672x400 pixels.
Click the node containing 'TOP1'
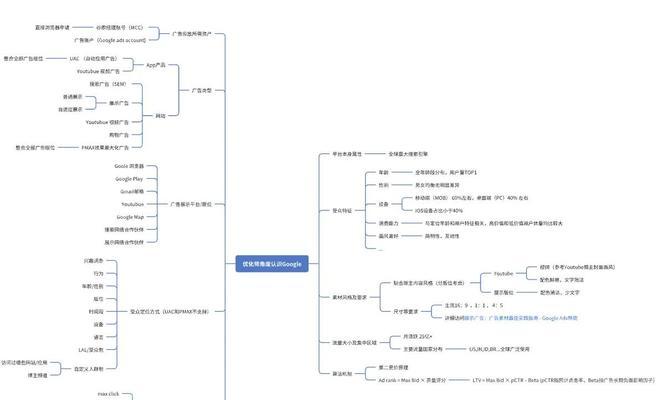click(446, 172)
